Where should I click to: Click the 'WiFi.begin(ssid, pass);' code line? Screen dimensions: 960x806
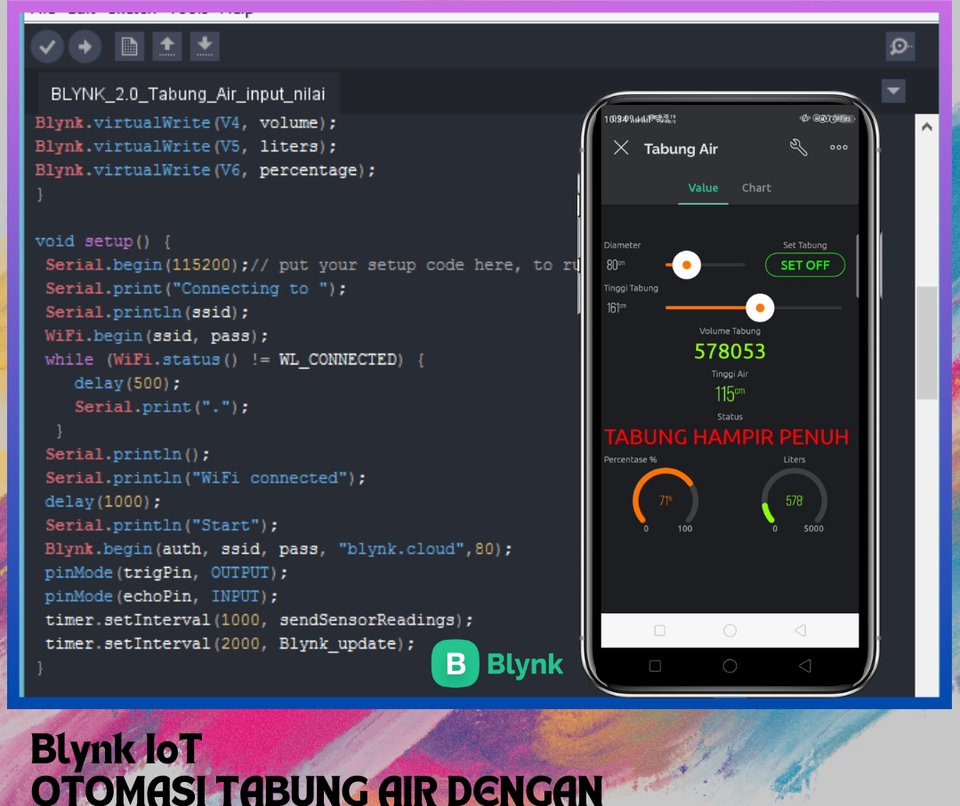pyautogui.click(x=157, y=336)
